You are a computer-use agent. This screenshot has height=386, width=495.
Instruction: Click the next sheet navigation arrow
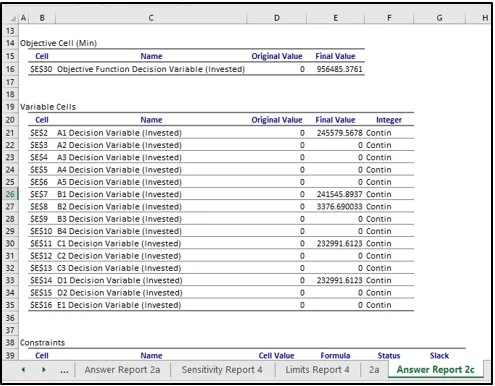pyautogui.click(x=44, y=370)
